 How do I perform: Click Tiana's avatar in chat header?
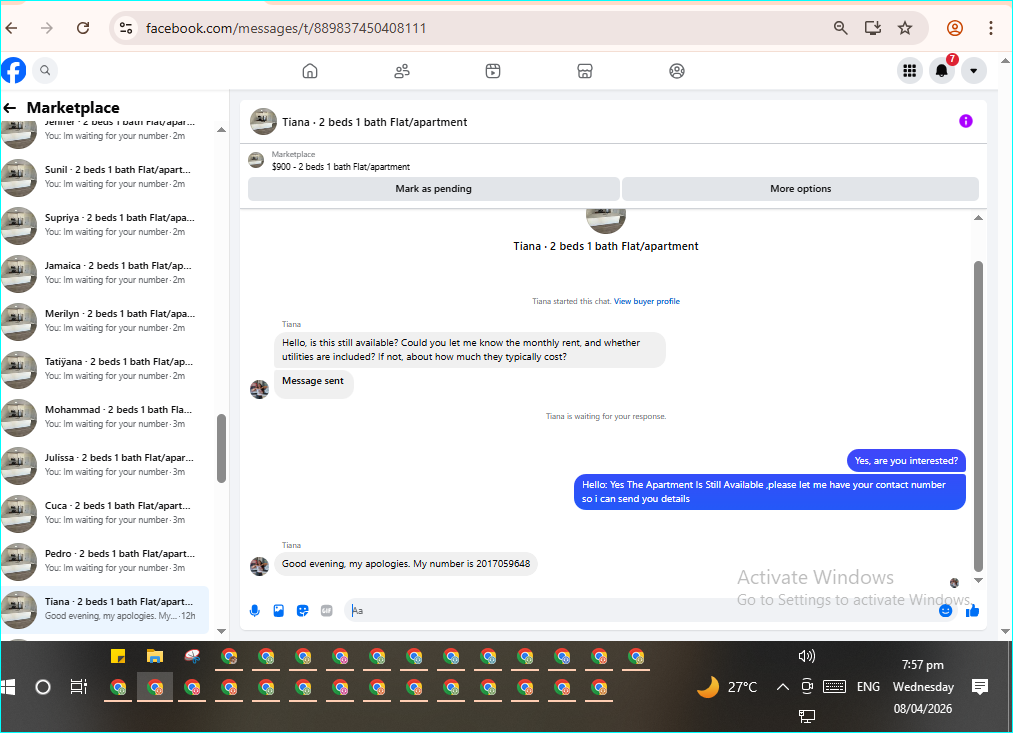pyautogui.click(x=264, y=121)
